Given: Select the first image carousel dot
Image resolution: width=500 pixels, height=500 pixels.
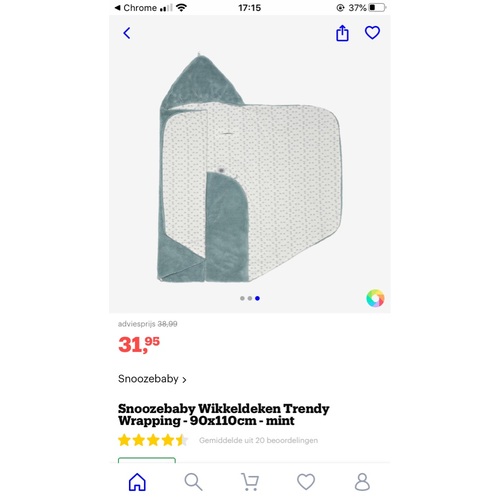Looking at the screenshot, I should pos(242,298).
